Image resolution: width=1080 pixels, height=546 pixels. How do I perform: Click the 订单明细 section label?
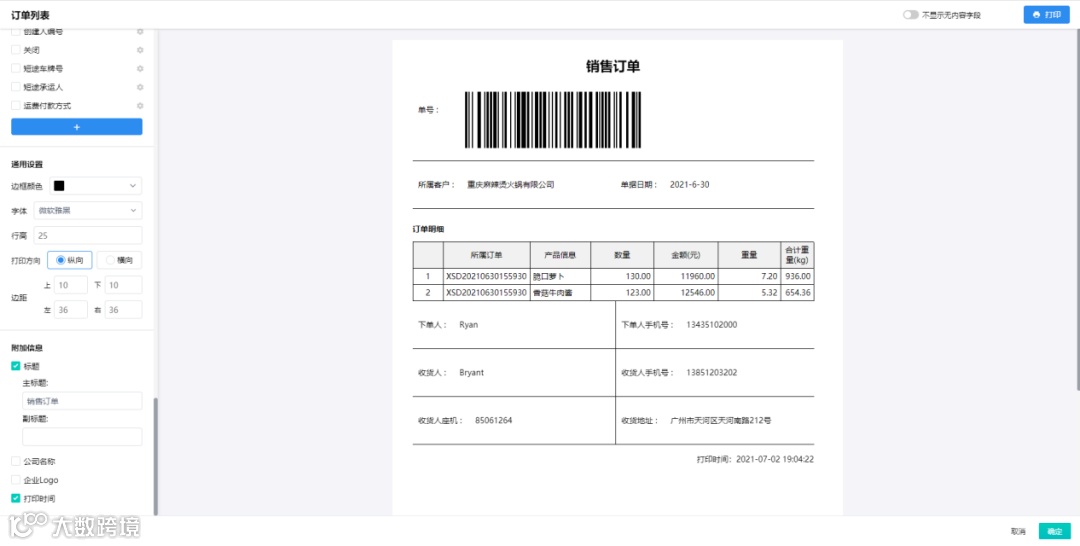coord(428,229)
